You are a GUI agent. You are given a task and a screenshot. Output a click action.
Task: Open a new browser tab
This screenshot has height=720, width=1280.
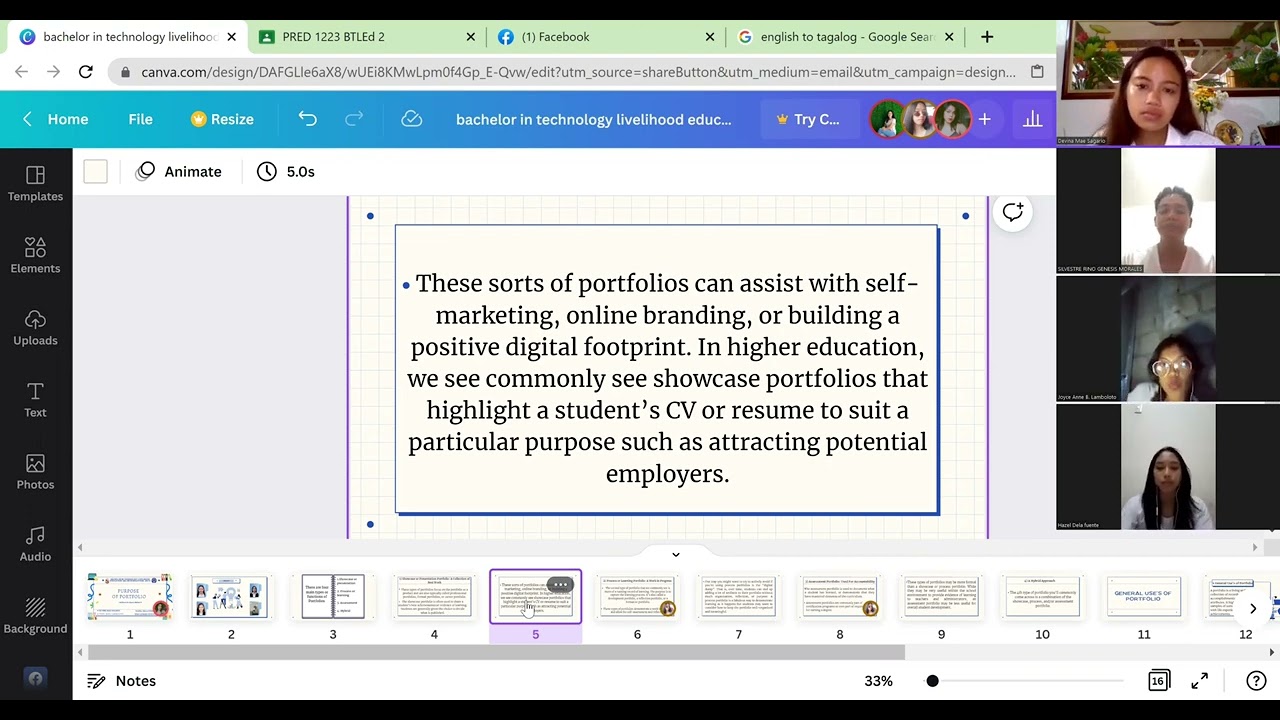click(x=987, y=37)
